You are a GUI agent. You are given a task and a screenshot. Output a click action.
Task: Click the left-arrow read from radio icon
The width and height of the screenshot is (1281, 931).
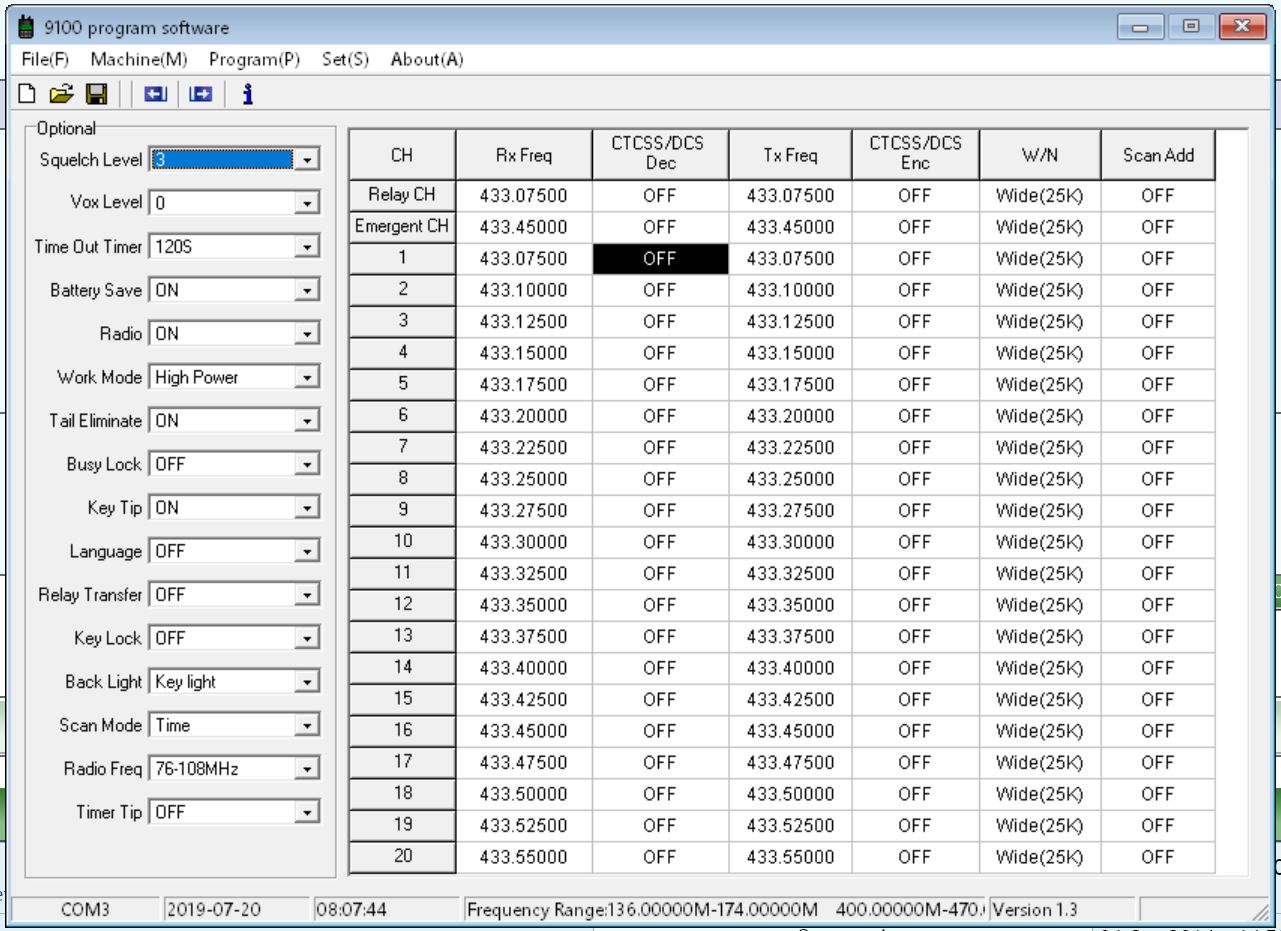(x=156, y=94)
